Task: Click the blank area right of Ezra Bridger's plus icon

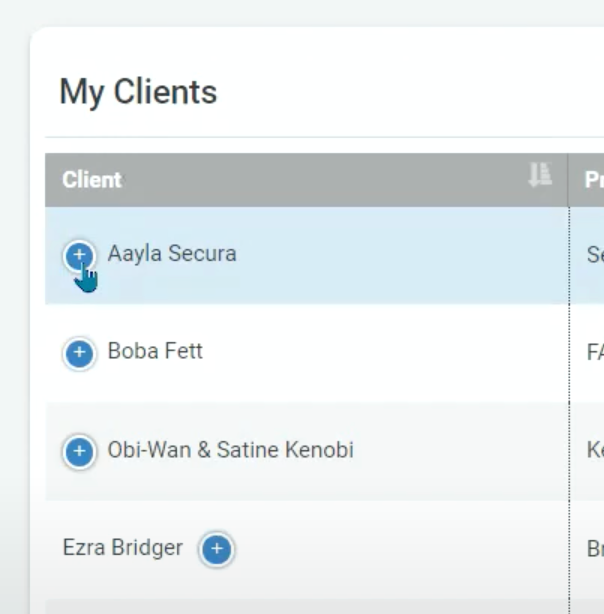Action: click(400, 549)
